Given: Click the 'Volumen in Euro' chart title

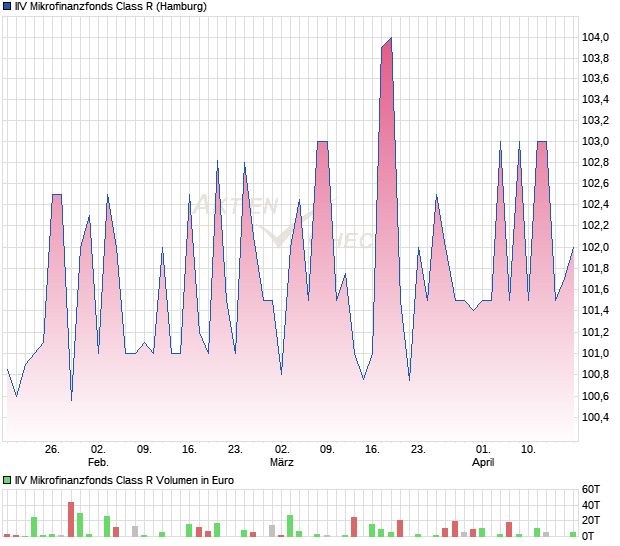Looking at the screenshot, I should 124,481.
